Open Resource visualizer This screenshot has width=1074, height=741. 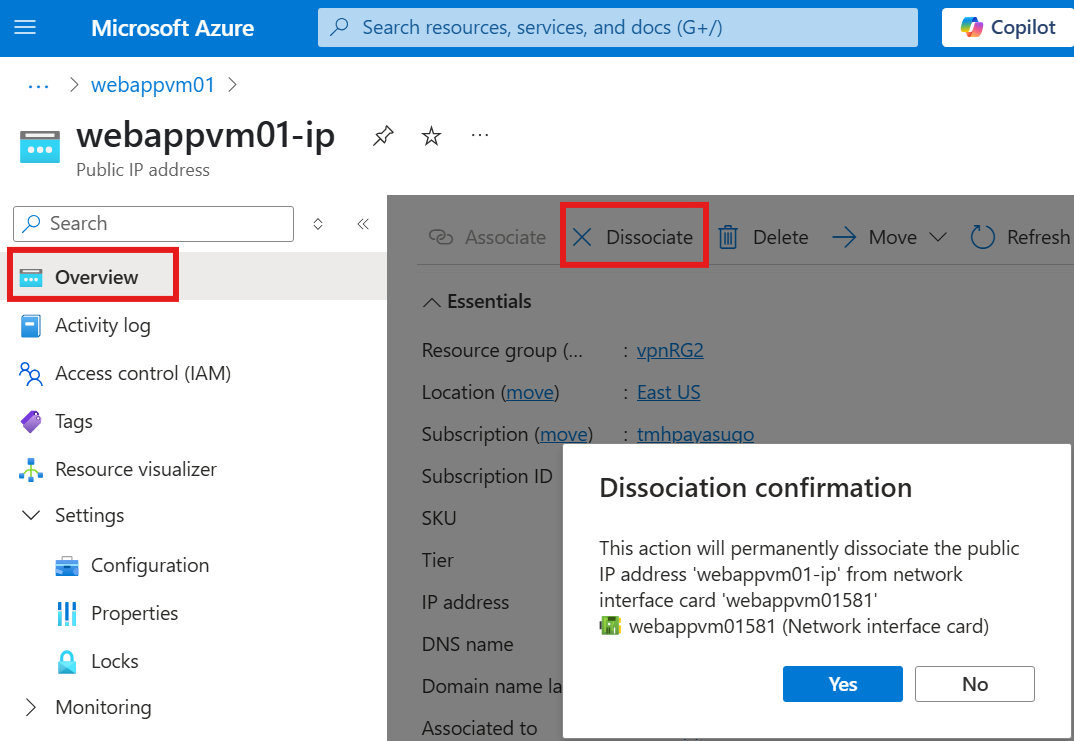click(136, 469)
